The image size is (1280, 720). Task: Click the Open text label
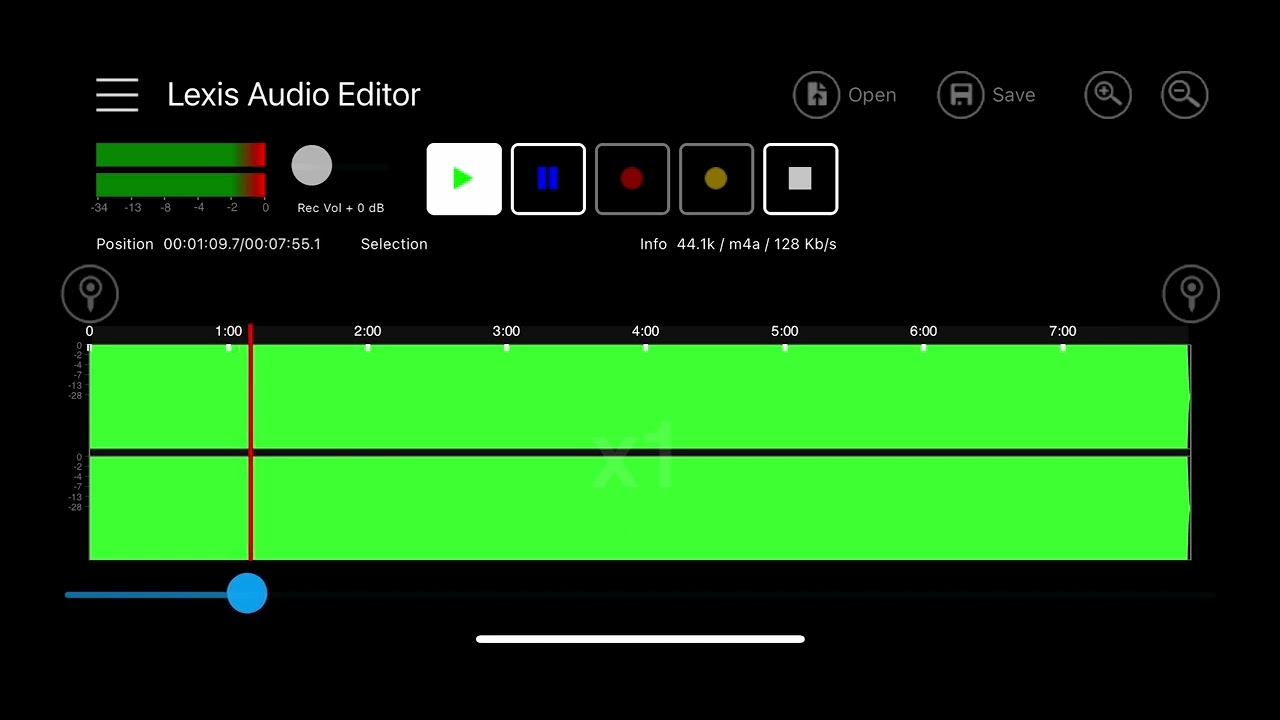click(872, 96)
